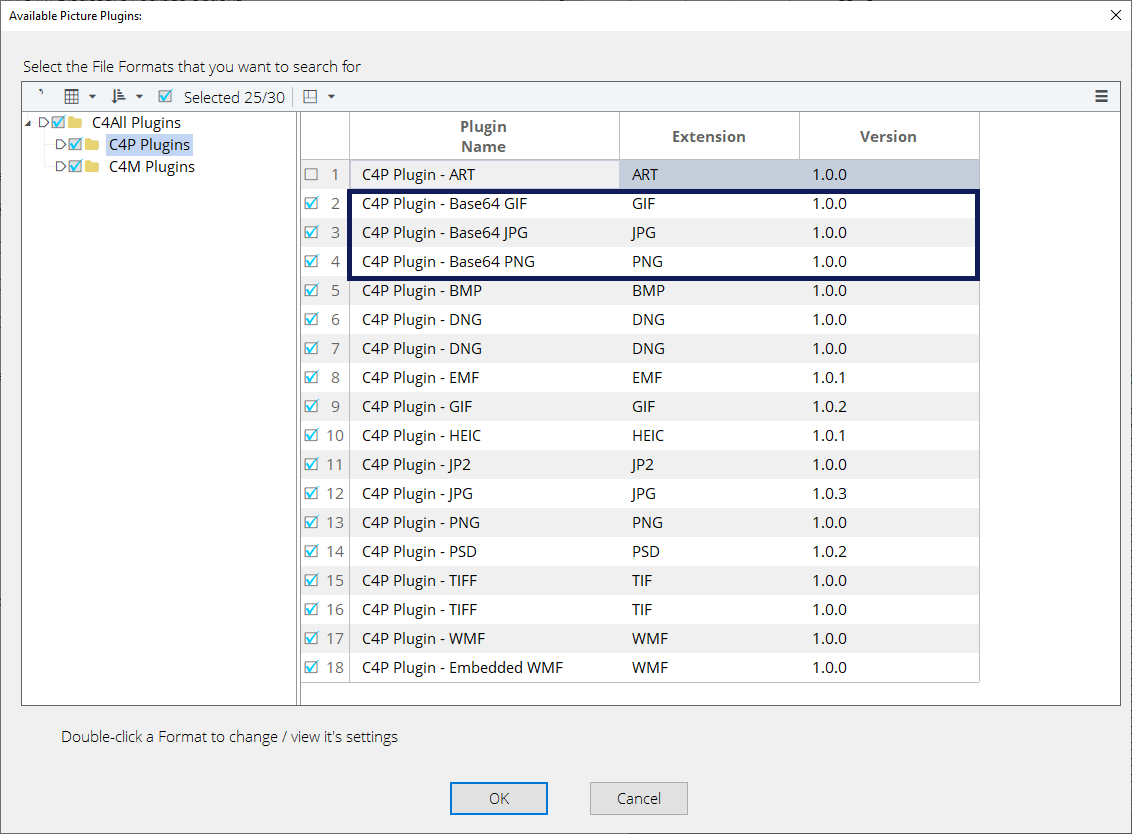Select the "C4P Plugin - JP2" name
Image resolution: width=1132 pixels, height=834 pixels.
pyautogui.click(x=417, y=464)
